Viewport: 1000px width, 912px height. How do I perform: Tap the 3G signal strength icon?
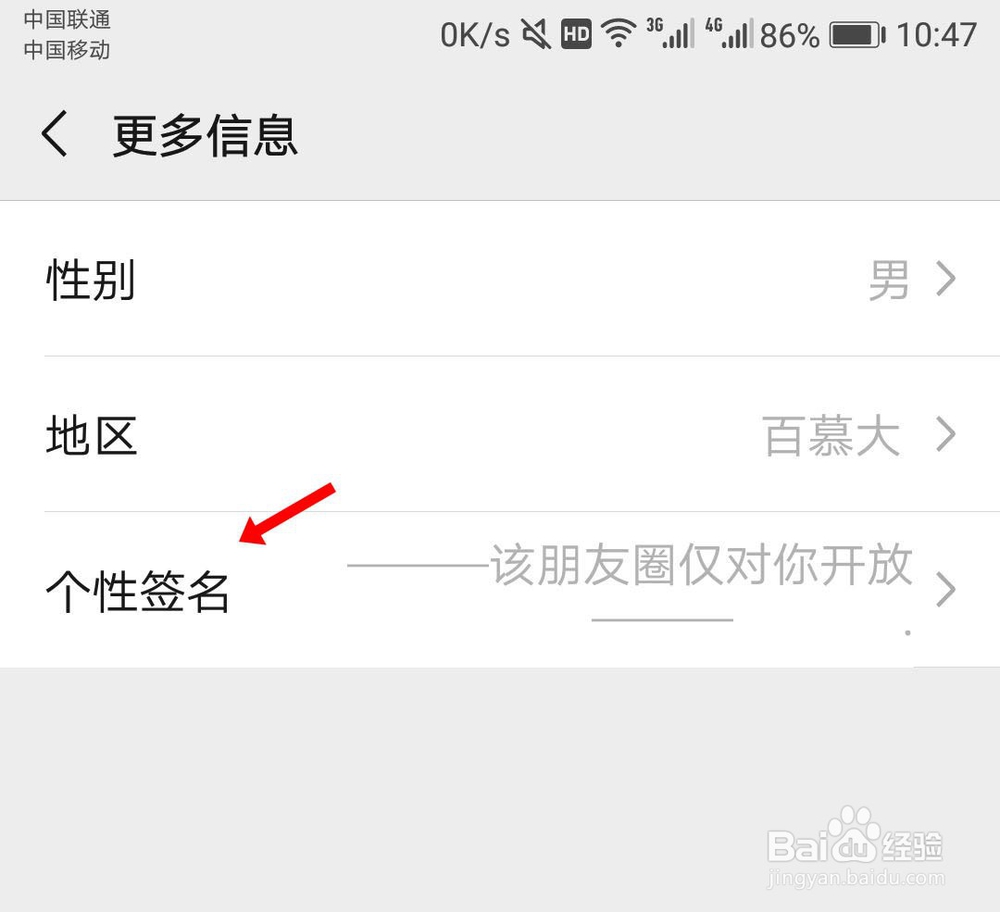point(670,34)
